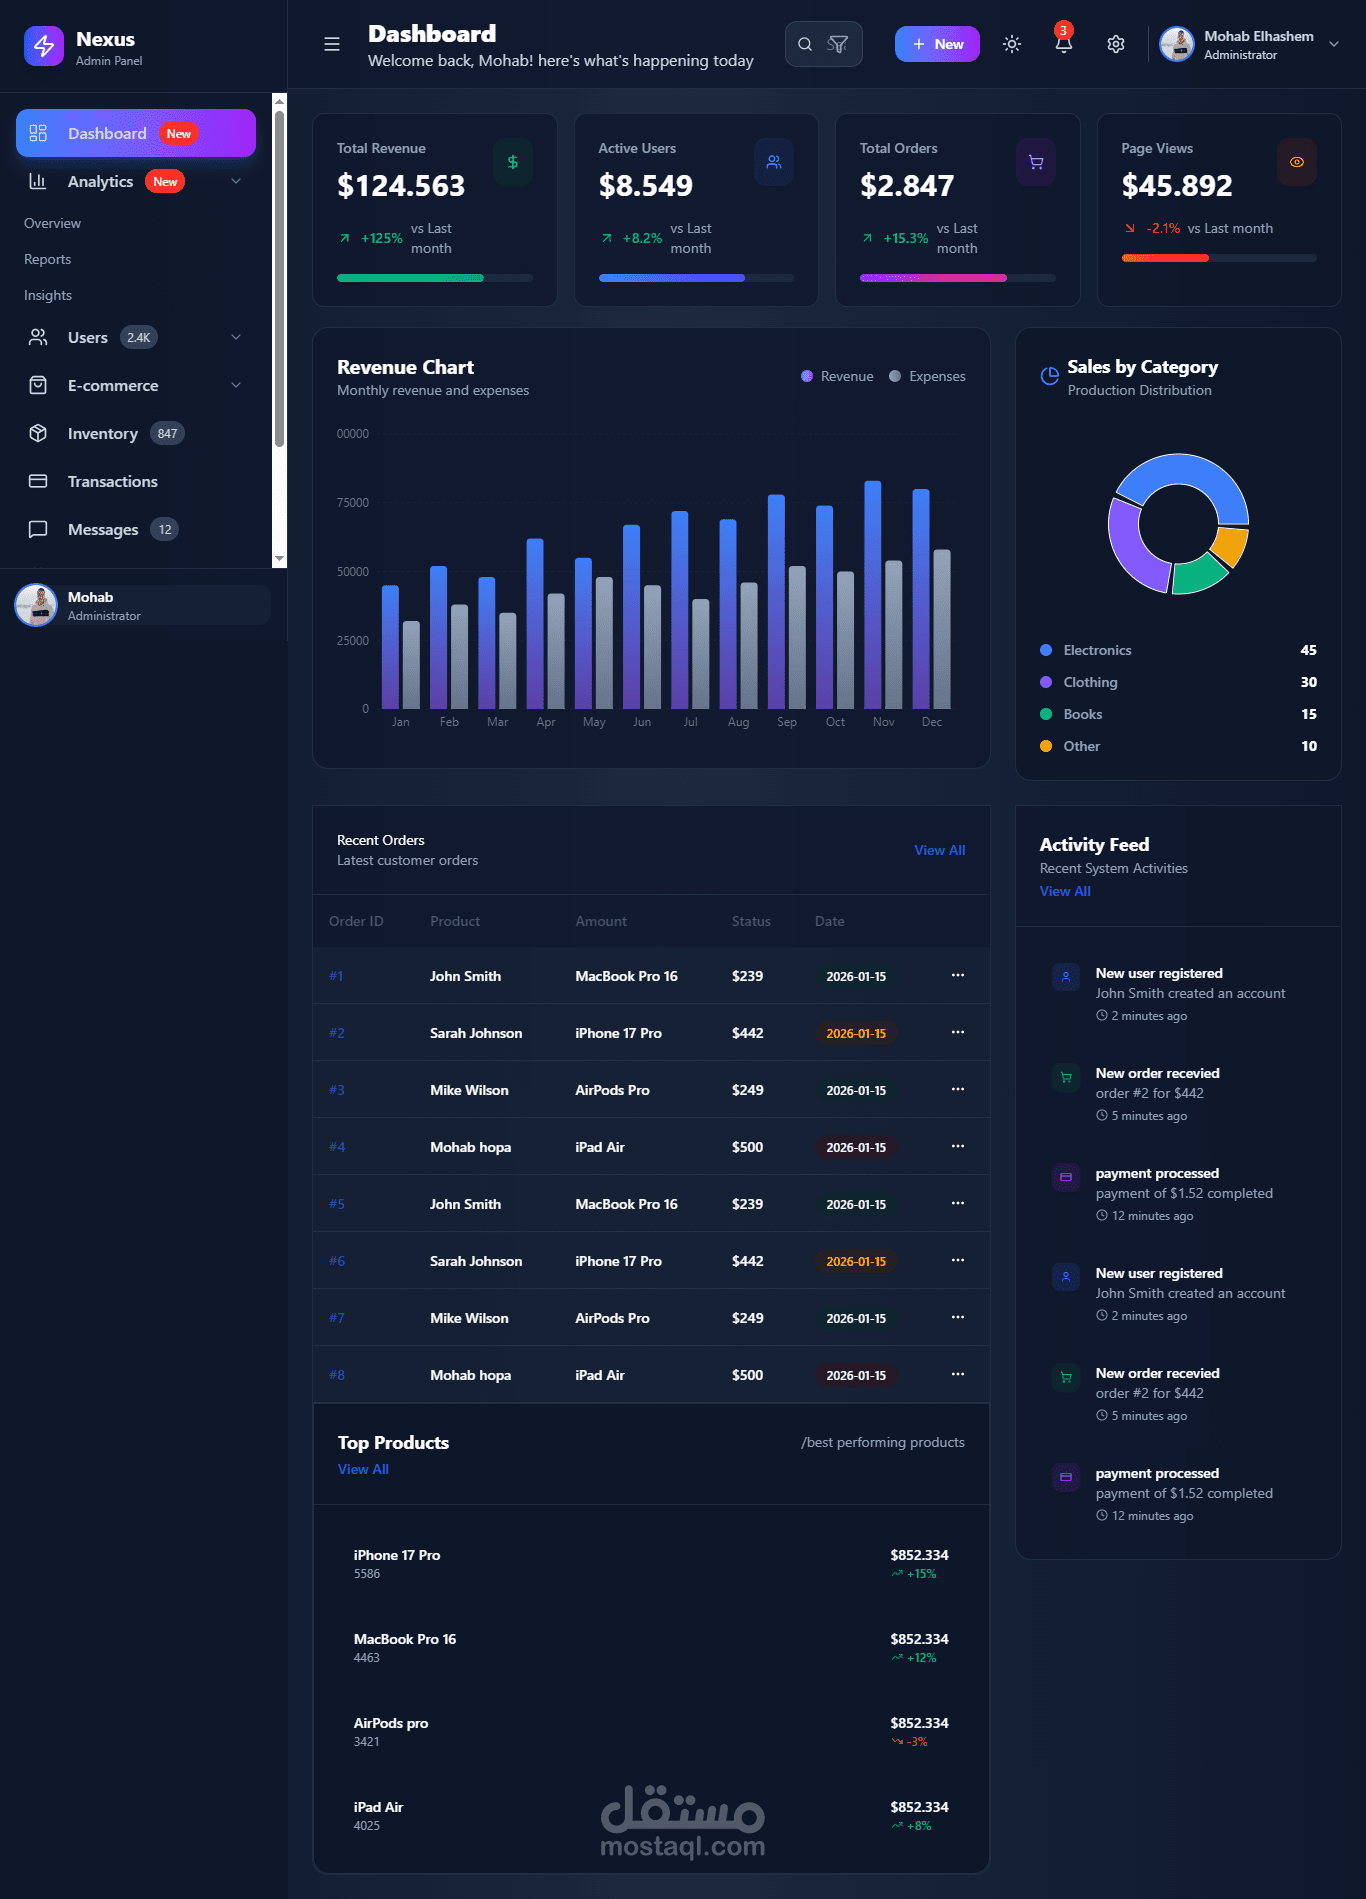Click the iPad Air +8% trend icon
Viewport: 1366px width, 1899px height.
897,1826
